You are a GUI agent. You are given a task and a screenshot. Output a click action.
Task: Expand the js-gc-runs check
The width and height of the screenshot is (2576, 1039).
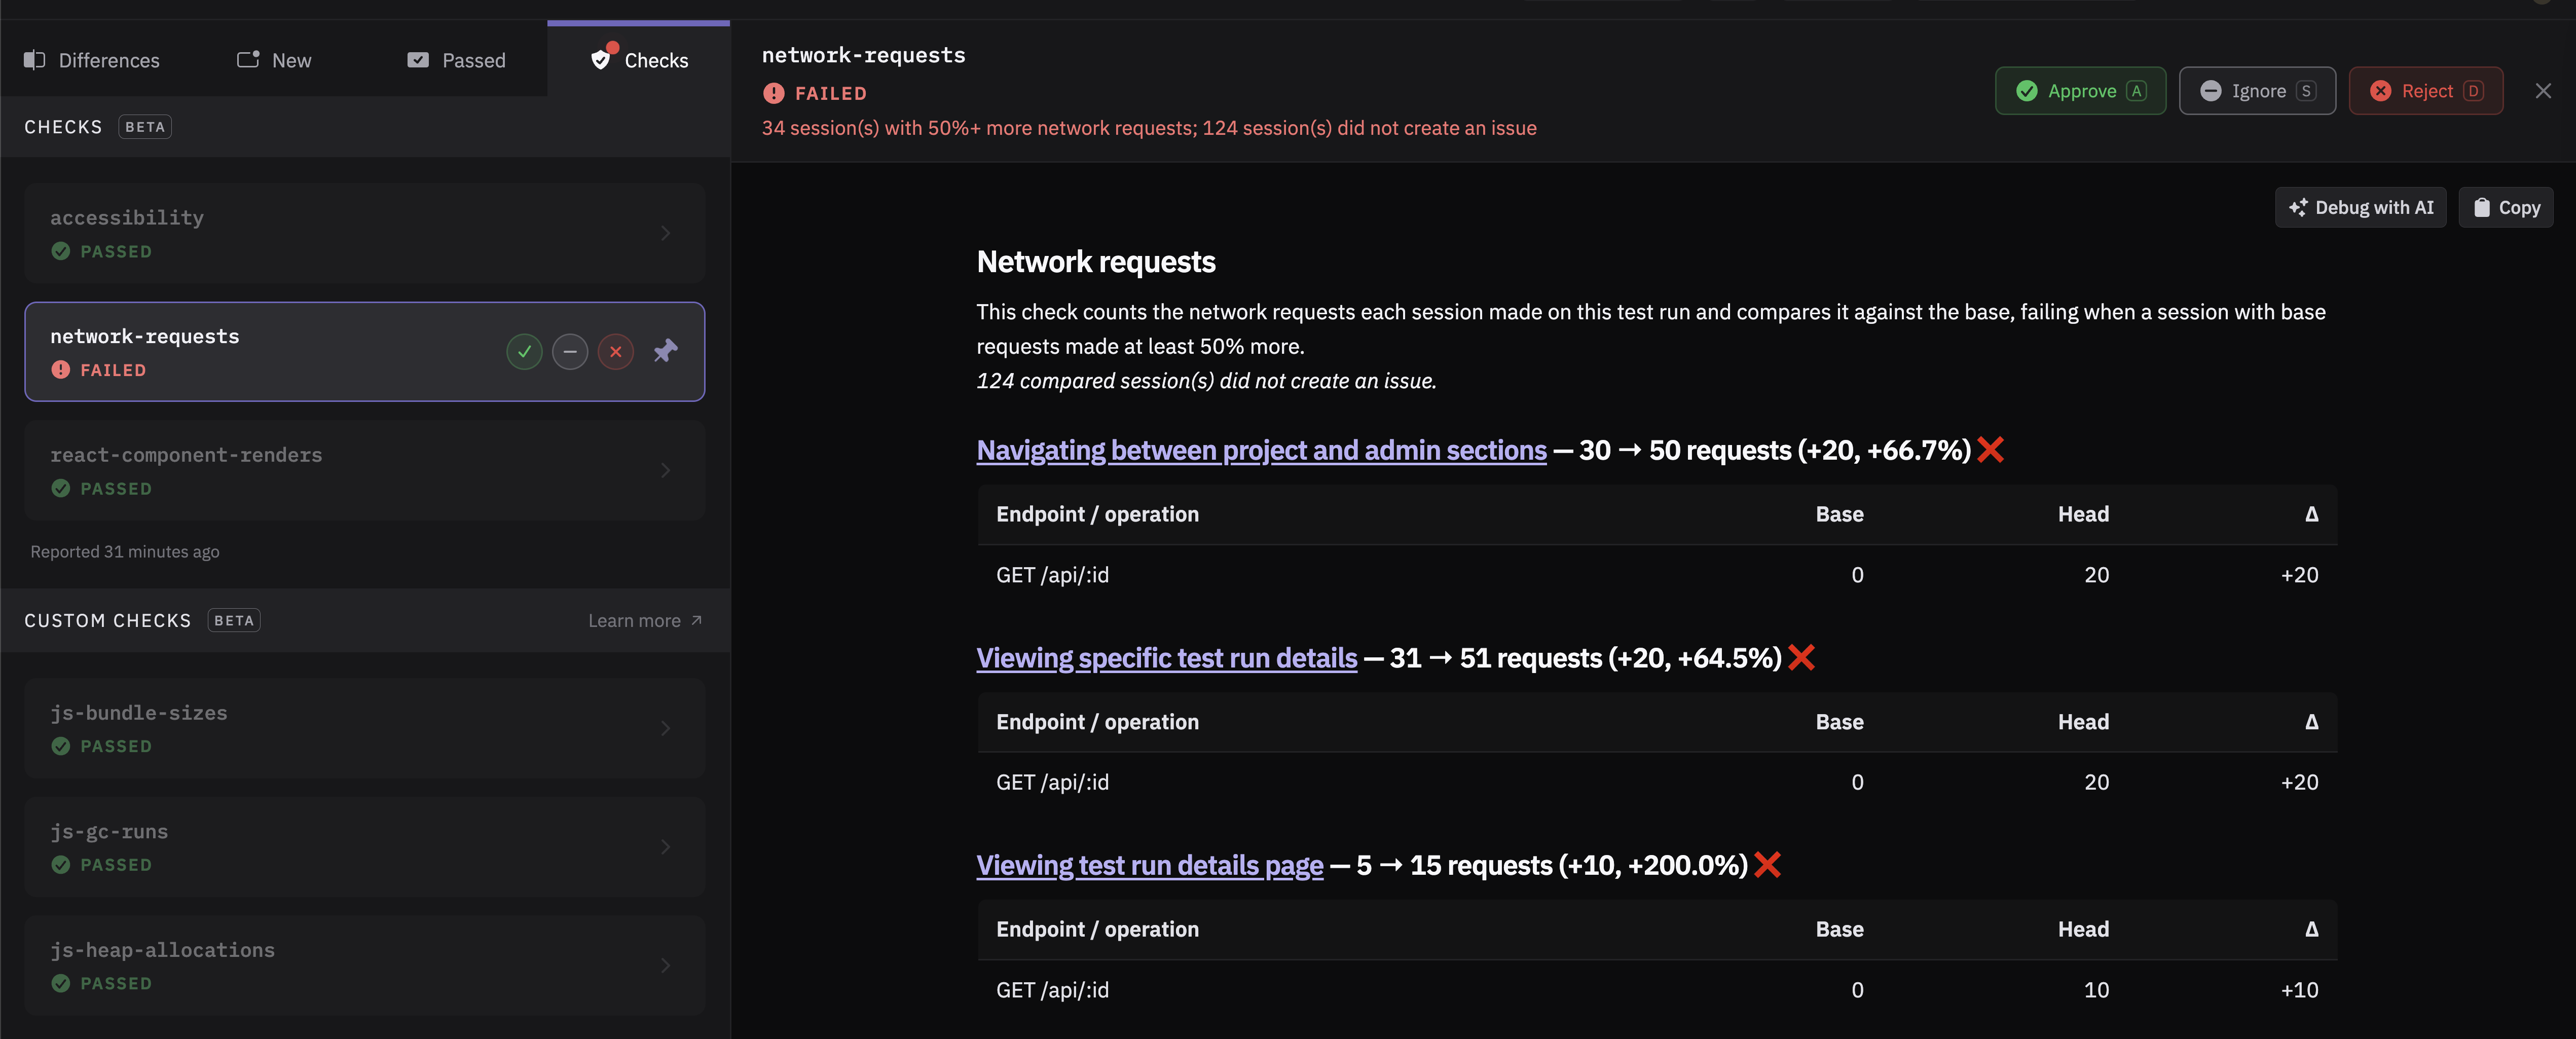tap(666, 847)
